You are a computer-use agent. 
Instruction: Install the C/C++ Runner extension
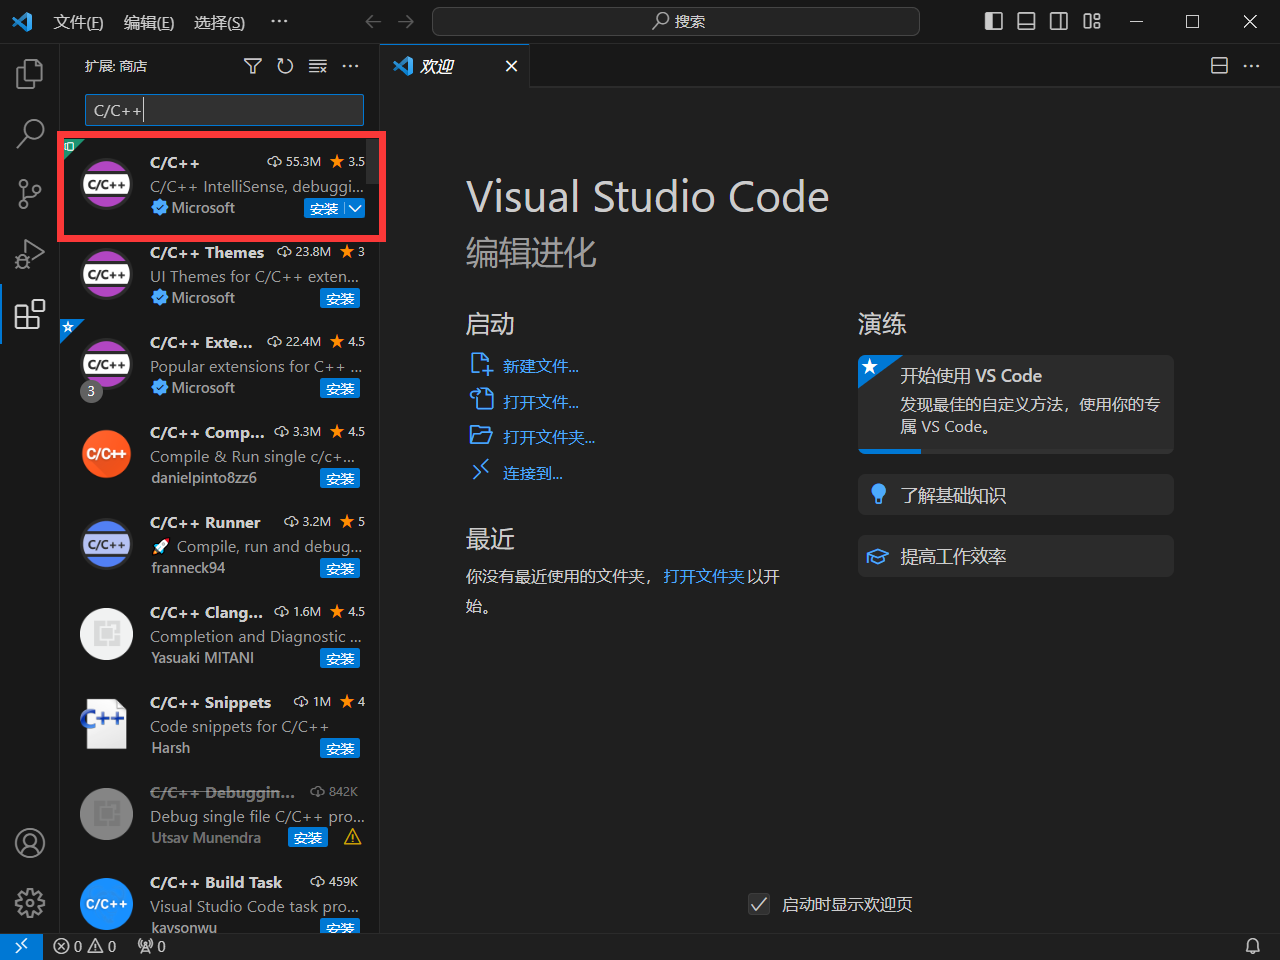pos(340,568)
